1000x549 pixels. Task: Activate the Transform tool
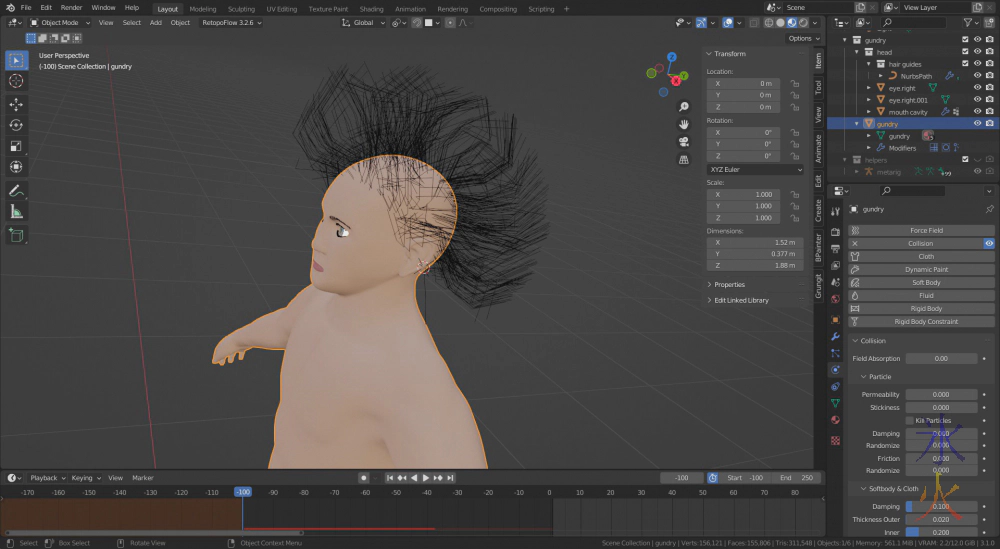(x=17, y=167)
